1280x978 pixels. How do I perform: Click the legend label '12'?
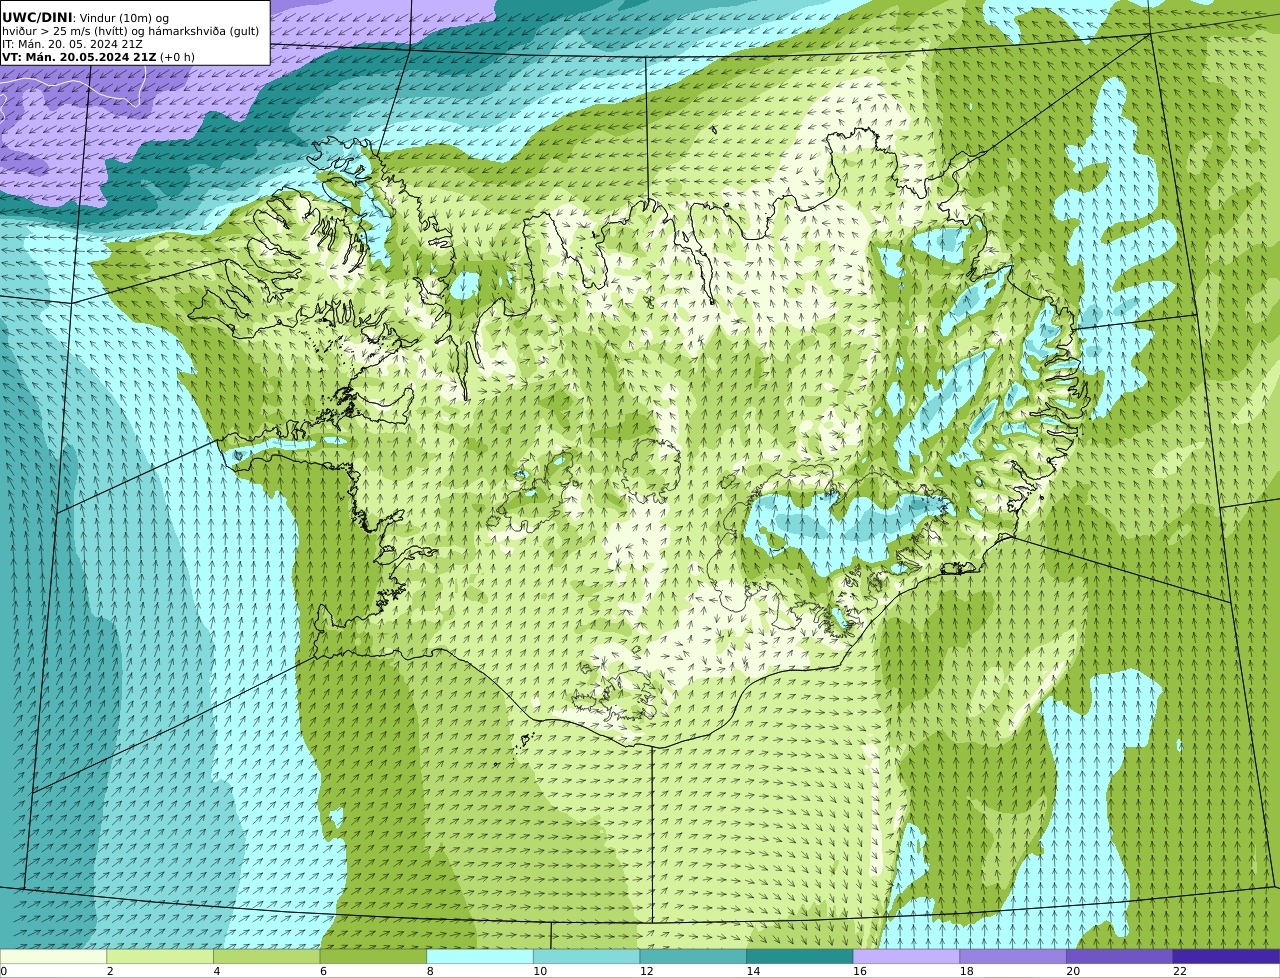tap(646, 971)
